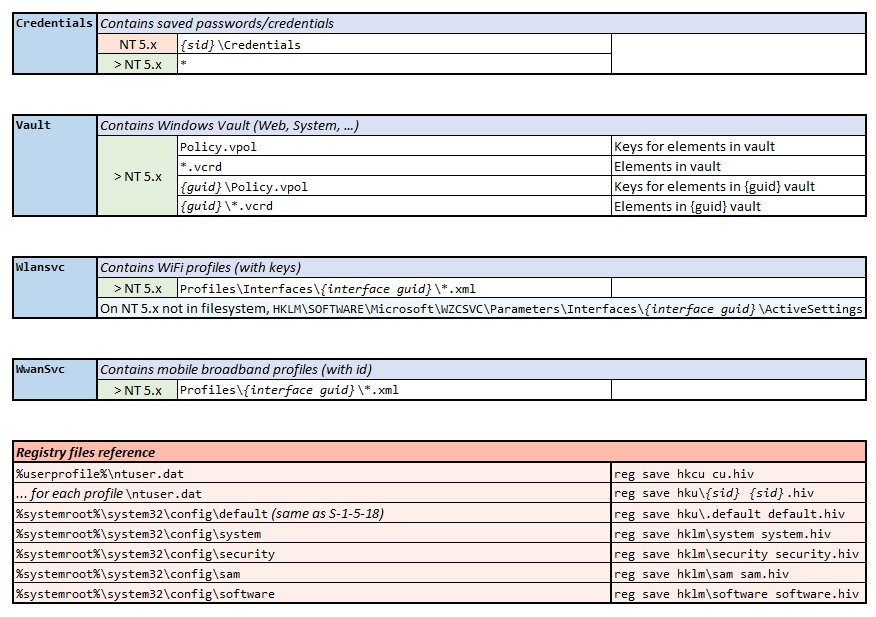This screenshot has width=876, height=617.
Task: Click 'reg save hklm\software software.hiv' command
Action: point(736,594)
